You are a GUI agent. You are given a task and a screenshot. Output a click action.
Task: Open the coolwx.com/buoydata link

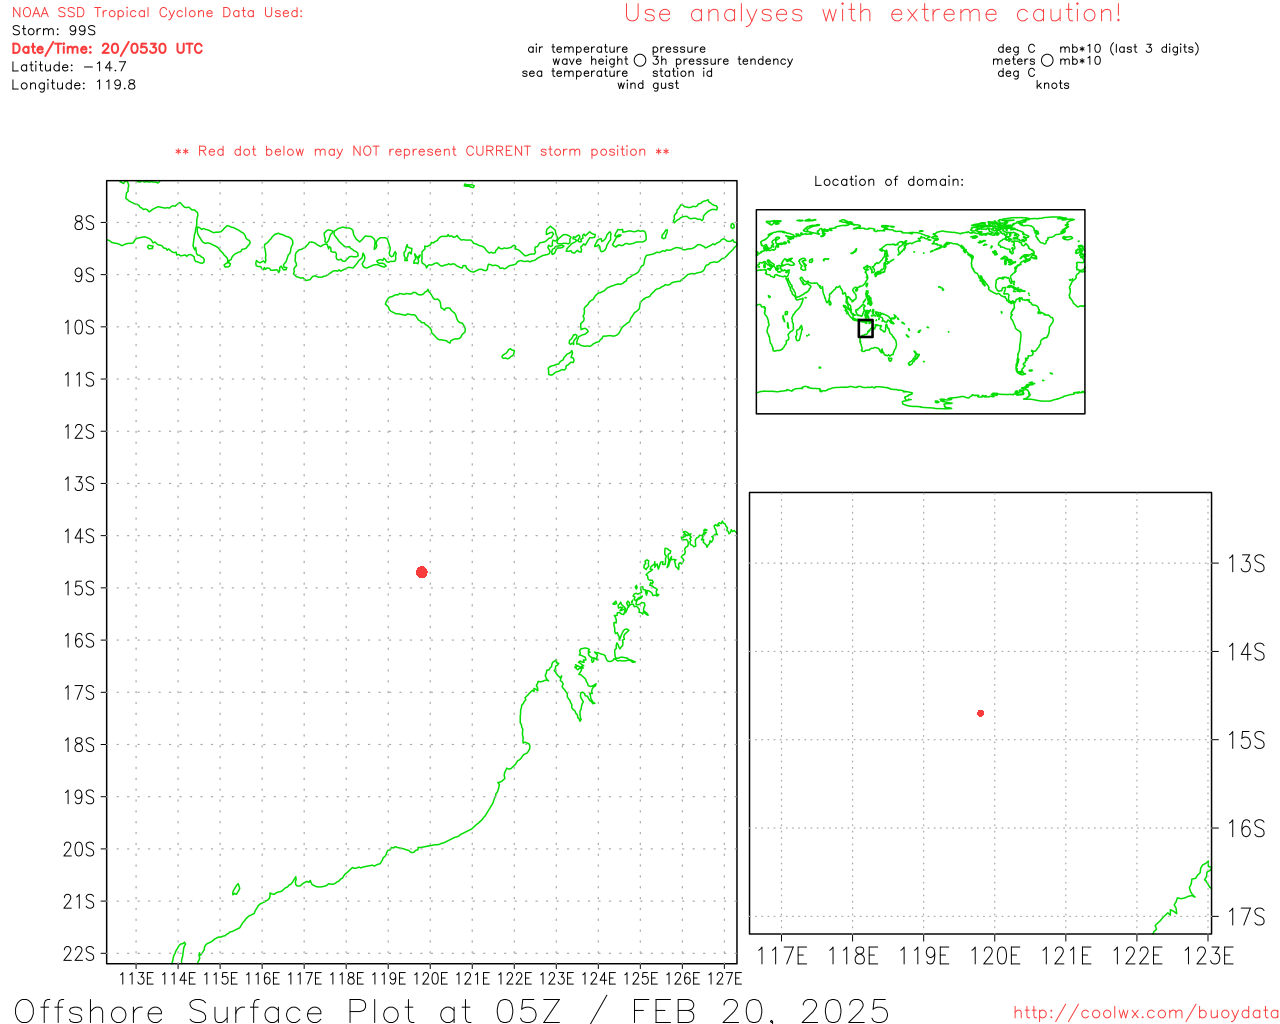(x=1146, y=1013)
